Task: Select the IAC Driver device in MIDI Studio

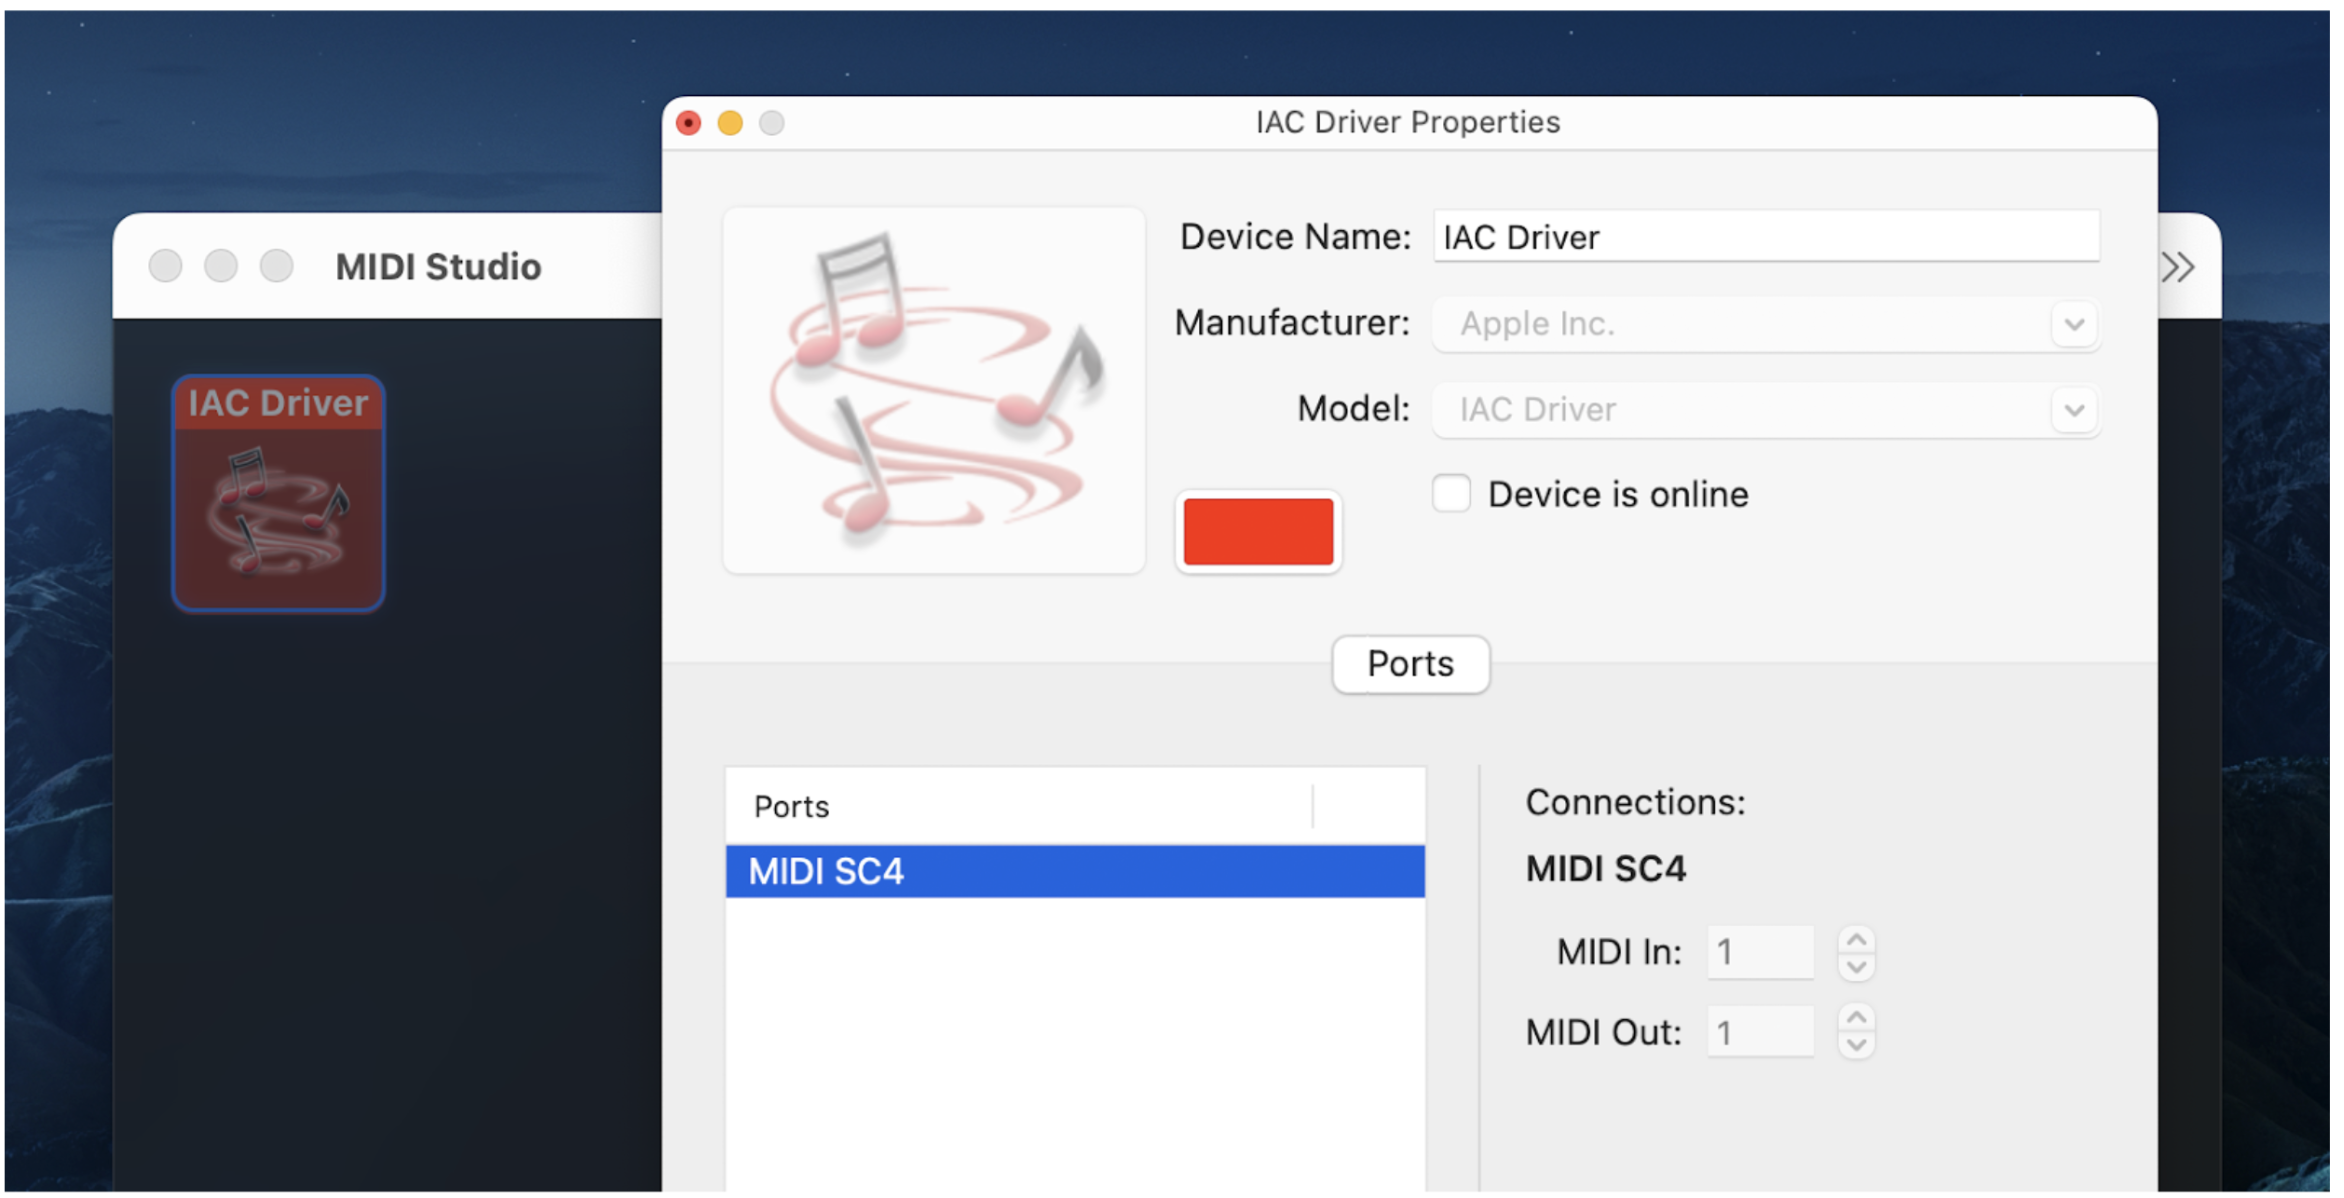Action: (x=278, y=492)
